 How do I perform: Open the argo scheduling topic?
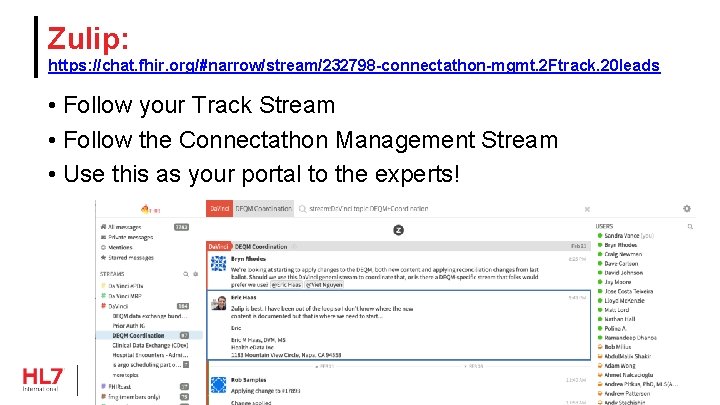point(147,365)
